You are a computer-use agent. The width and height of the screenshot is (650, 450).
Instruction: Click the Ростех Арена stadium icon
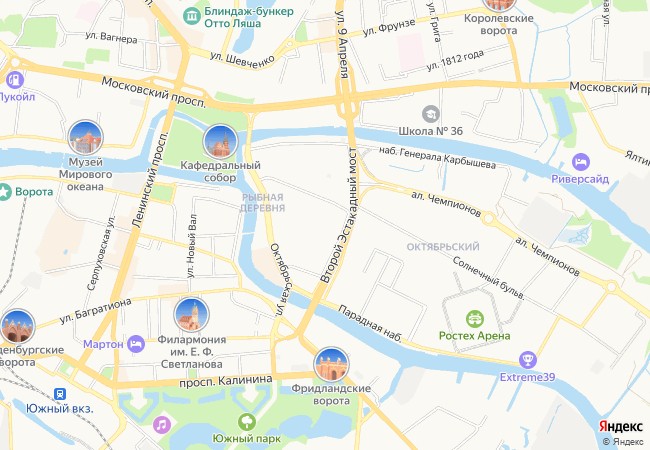(x=475, y=319)
